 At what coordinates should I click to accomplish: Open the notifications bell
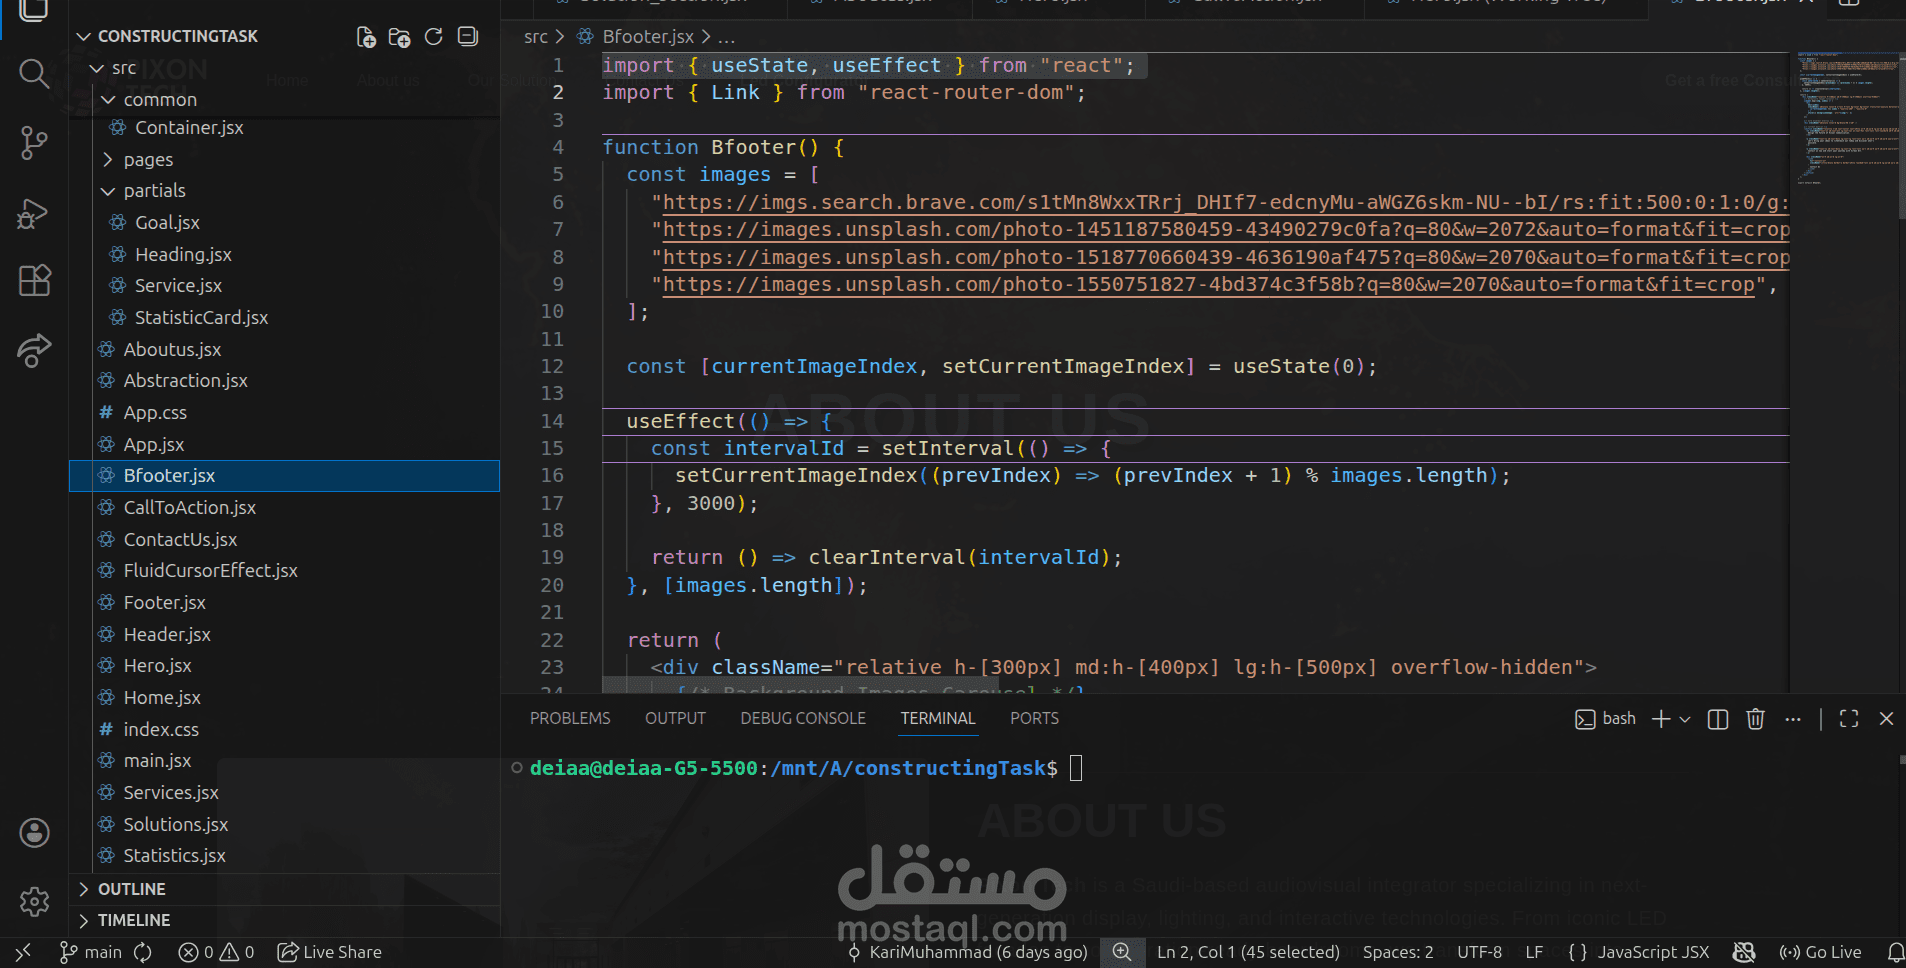click(x=1894, y=952)
